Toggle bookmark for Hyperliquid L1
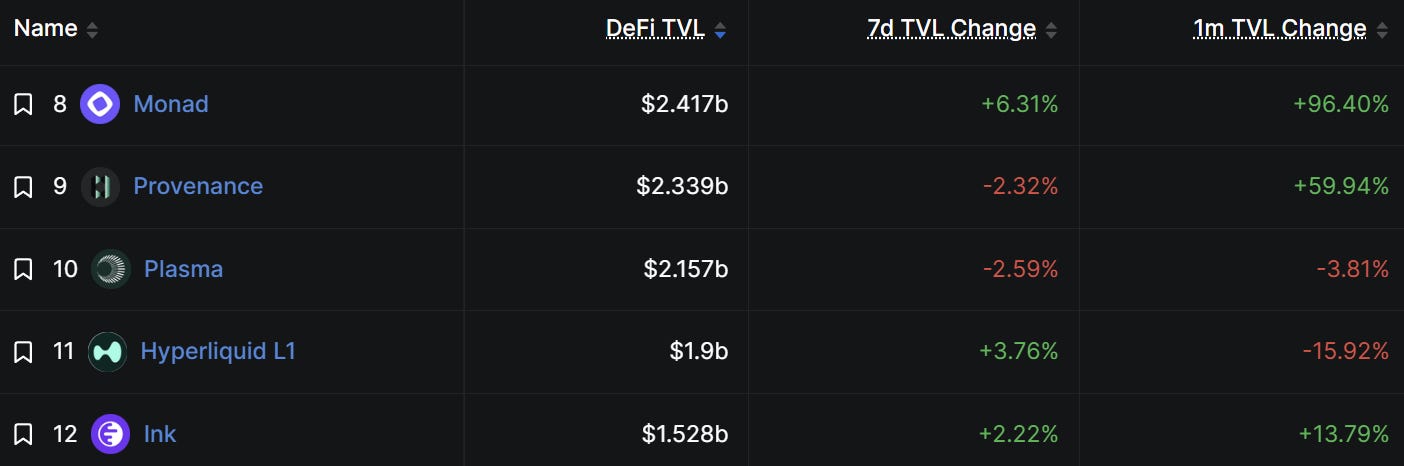 23,352
